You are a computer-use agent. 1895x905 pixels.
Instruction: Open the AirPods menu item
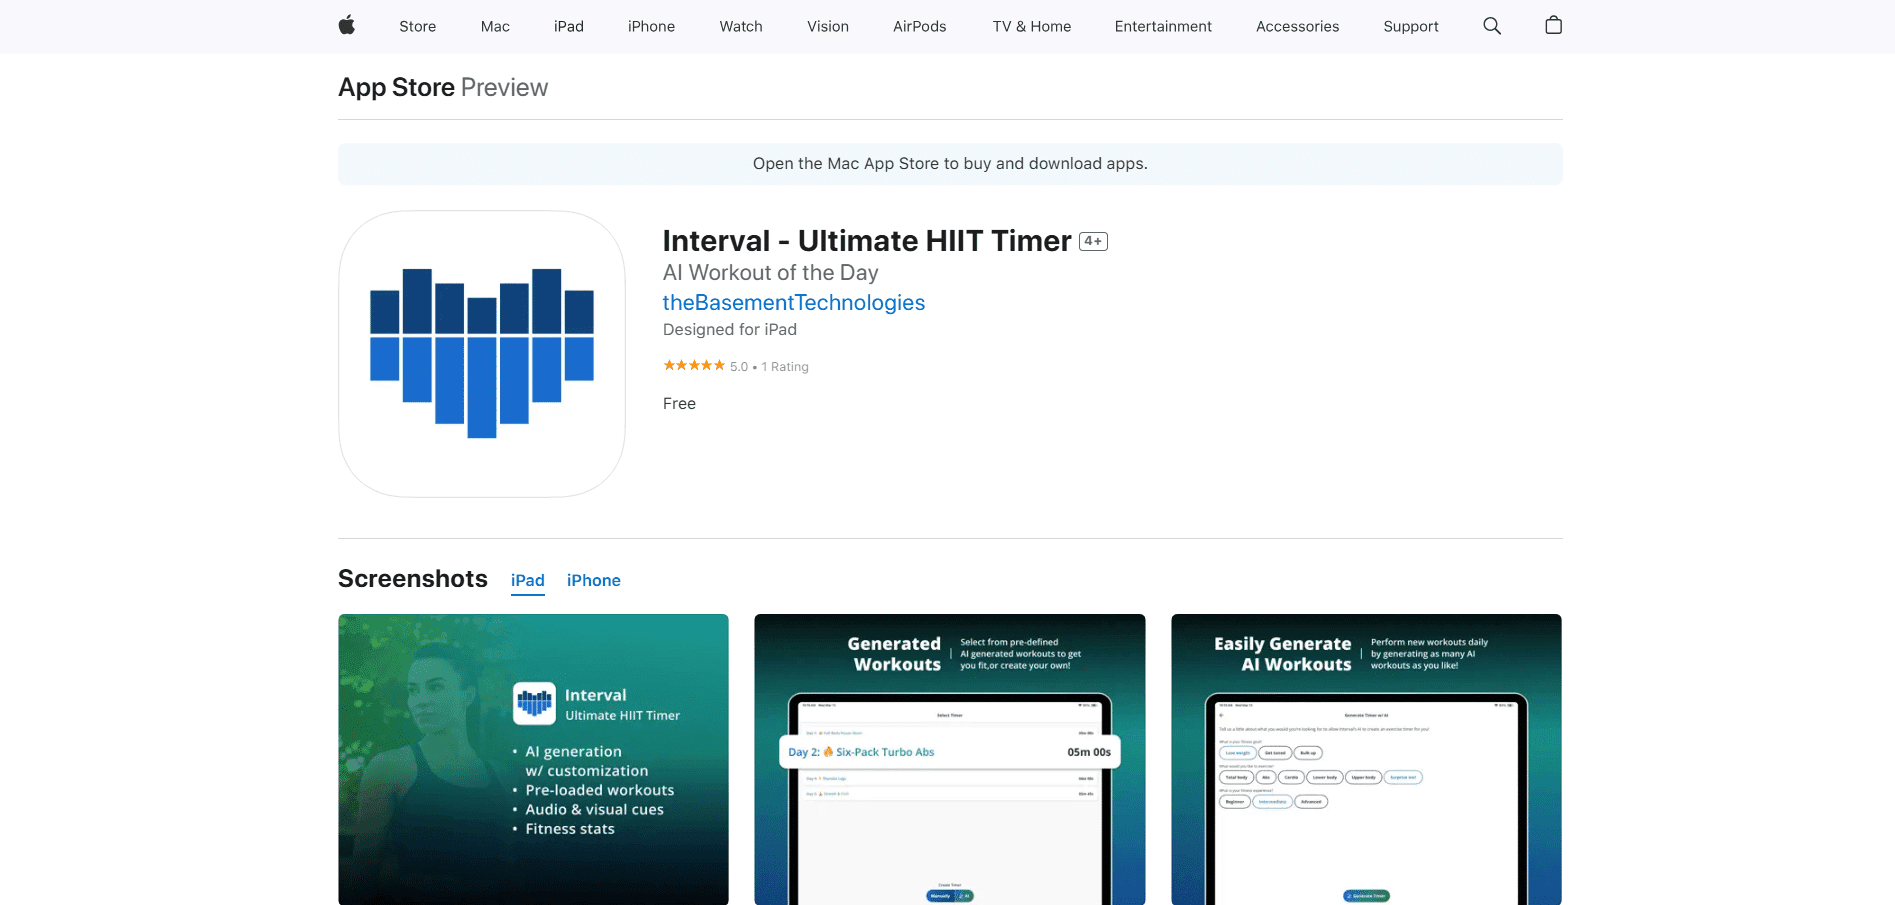pos(919,26)
